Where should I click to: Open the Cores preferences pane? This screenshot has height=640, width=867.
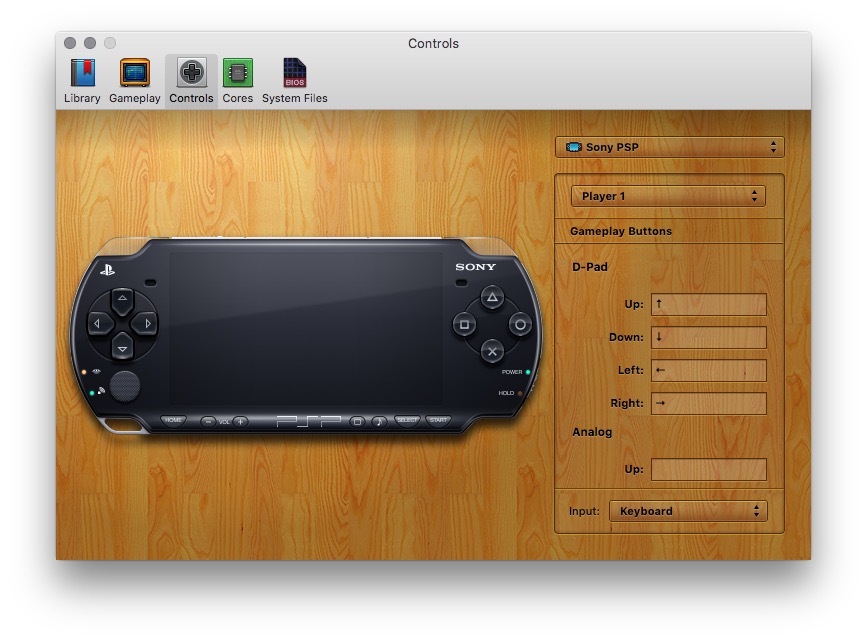tap(237, 80)
